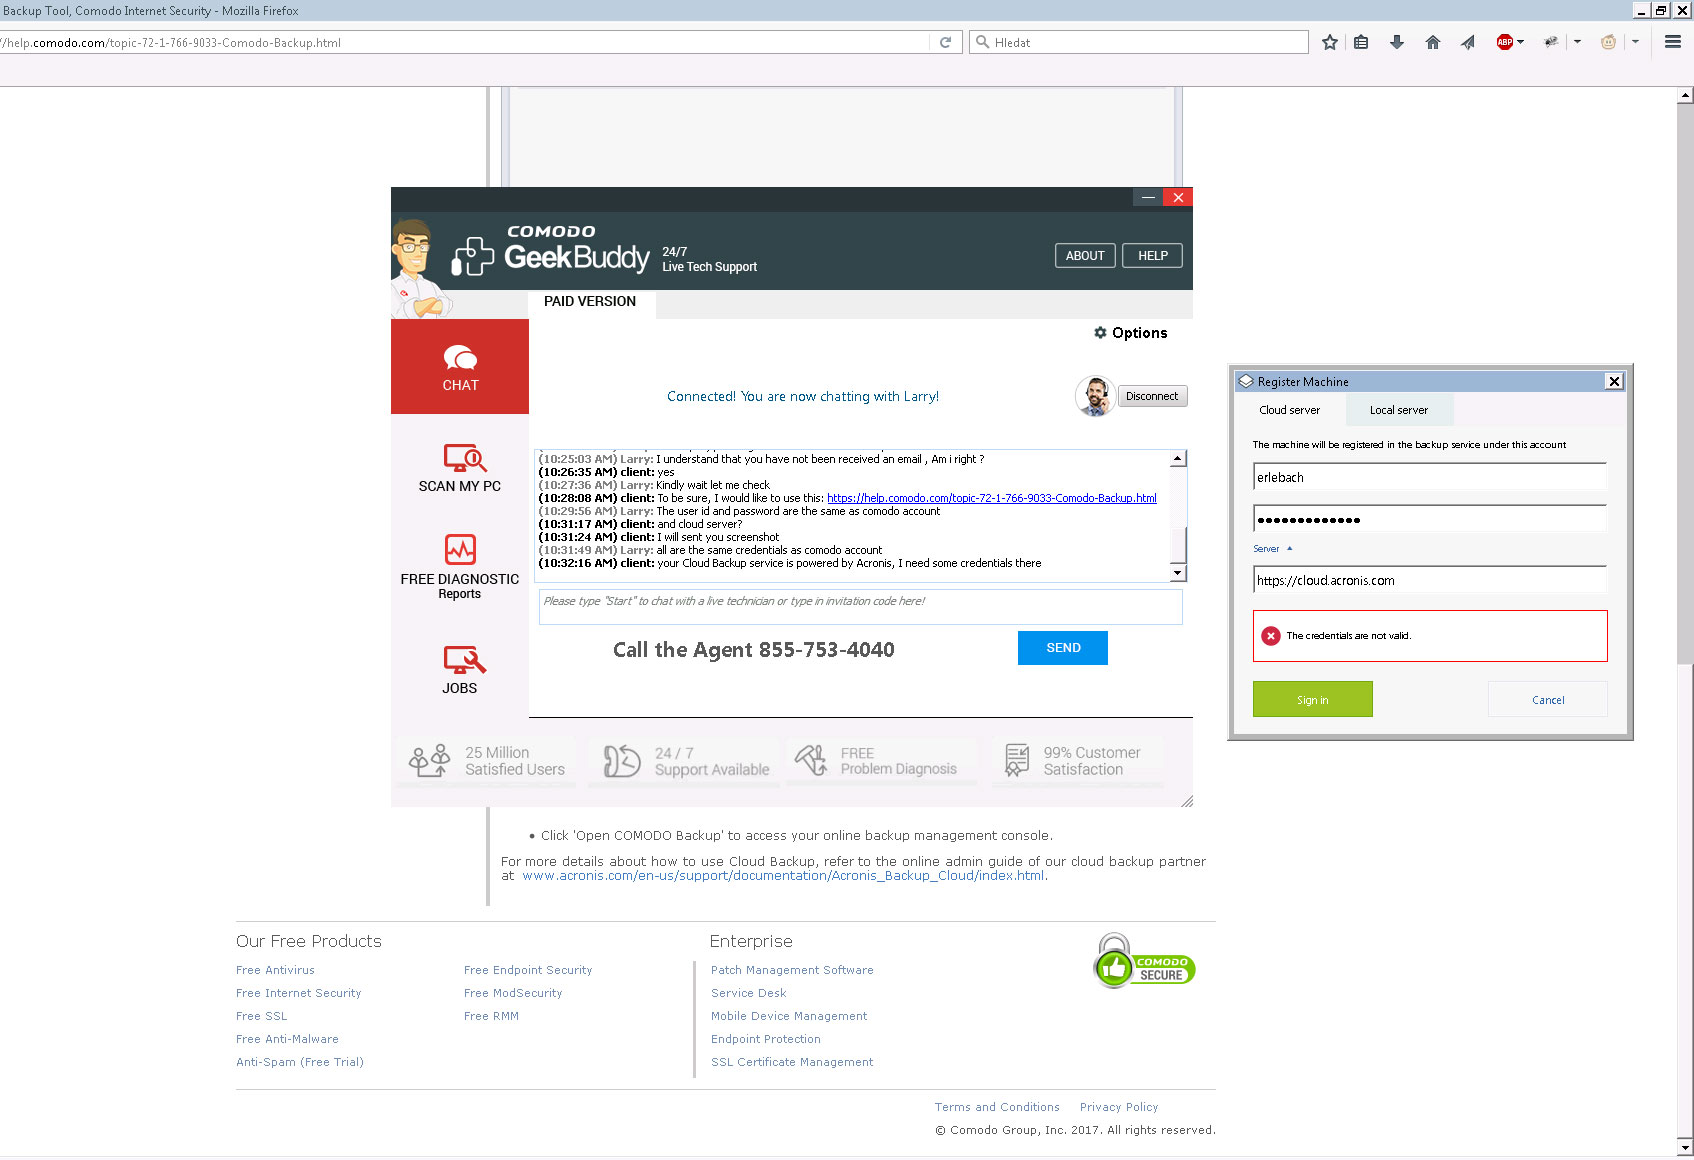Click the chat message input box
This screenshot has height=1160, width=1694.
[860, 607]
